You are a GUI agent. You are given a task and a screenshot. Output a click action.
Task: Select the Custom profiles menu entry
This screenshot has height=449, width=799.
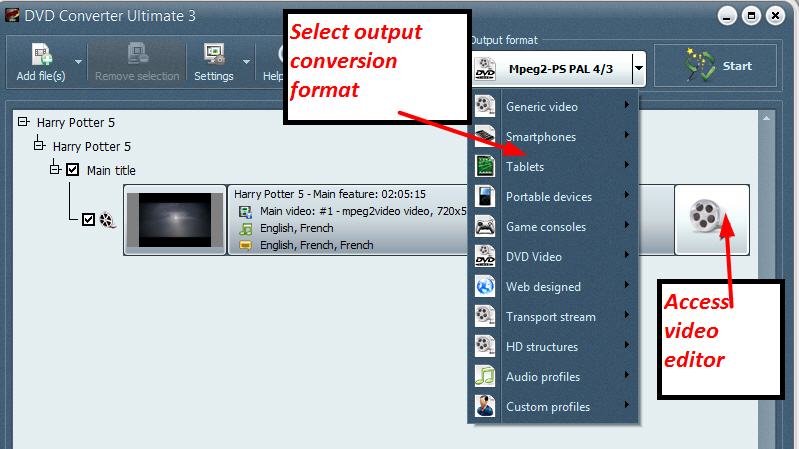coord(553,407)
